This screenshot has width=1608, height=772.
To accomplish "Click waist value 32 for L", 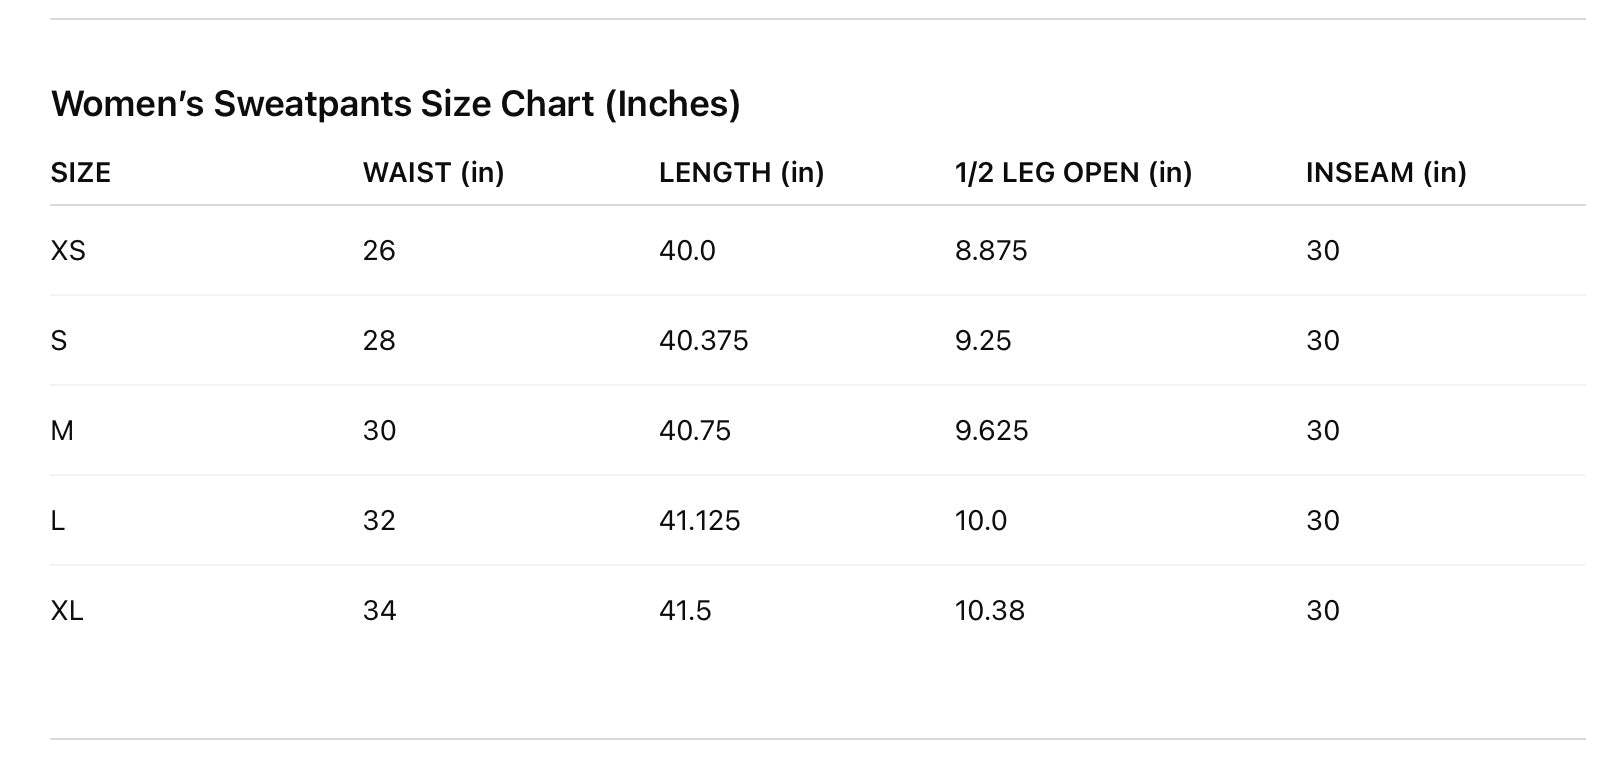I will coord(379,521).
